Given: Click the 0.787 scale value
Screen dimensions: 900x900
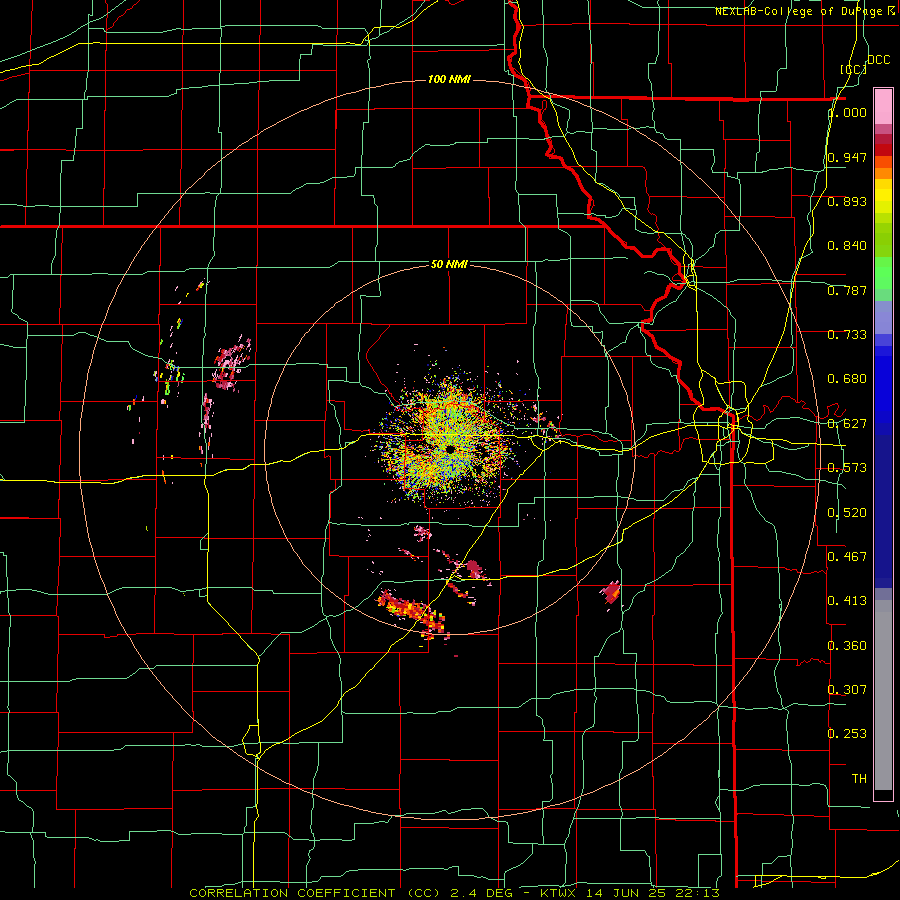Looking at the screenshot, I should click(x=847, y=290).
